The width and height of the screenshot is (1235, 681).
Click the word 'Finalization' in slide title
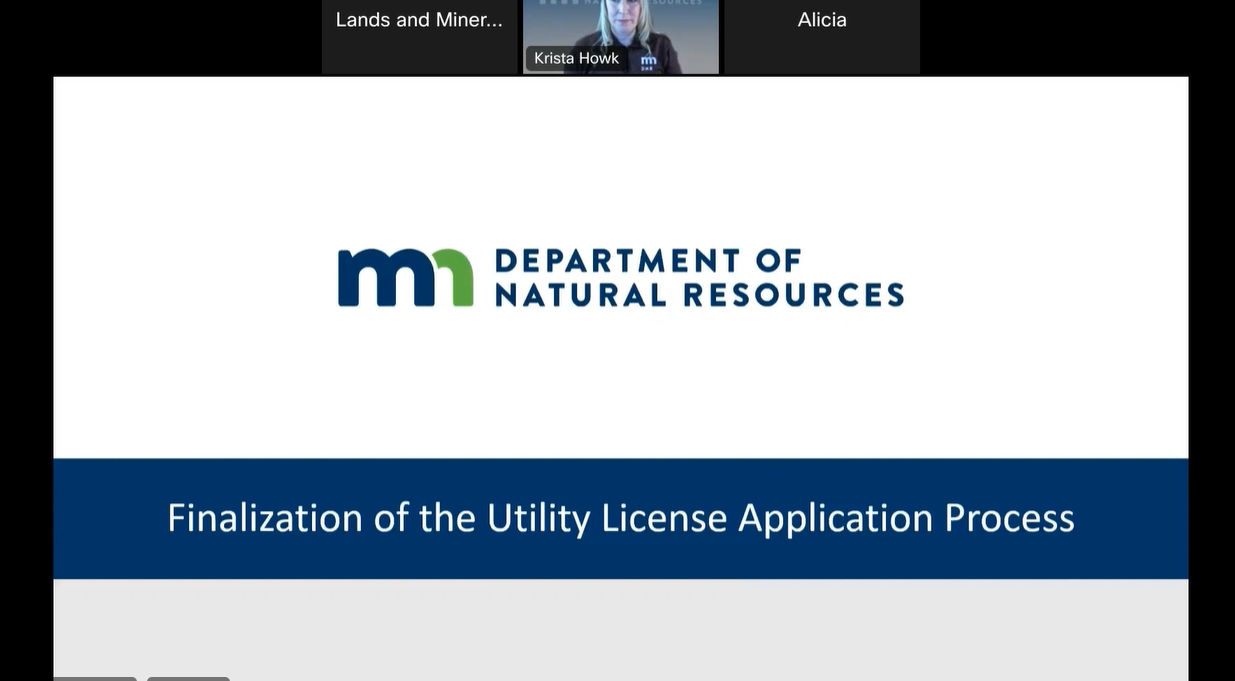tap(265, 518)
